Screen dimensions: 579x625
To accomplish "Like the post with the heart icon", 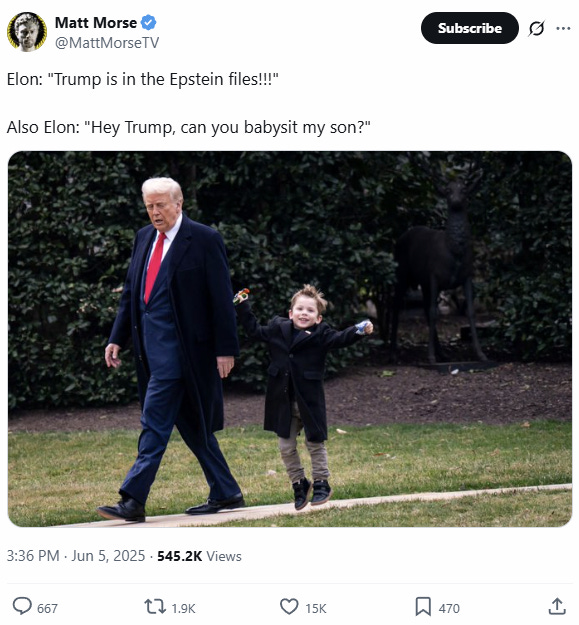I will point(289,607).
